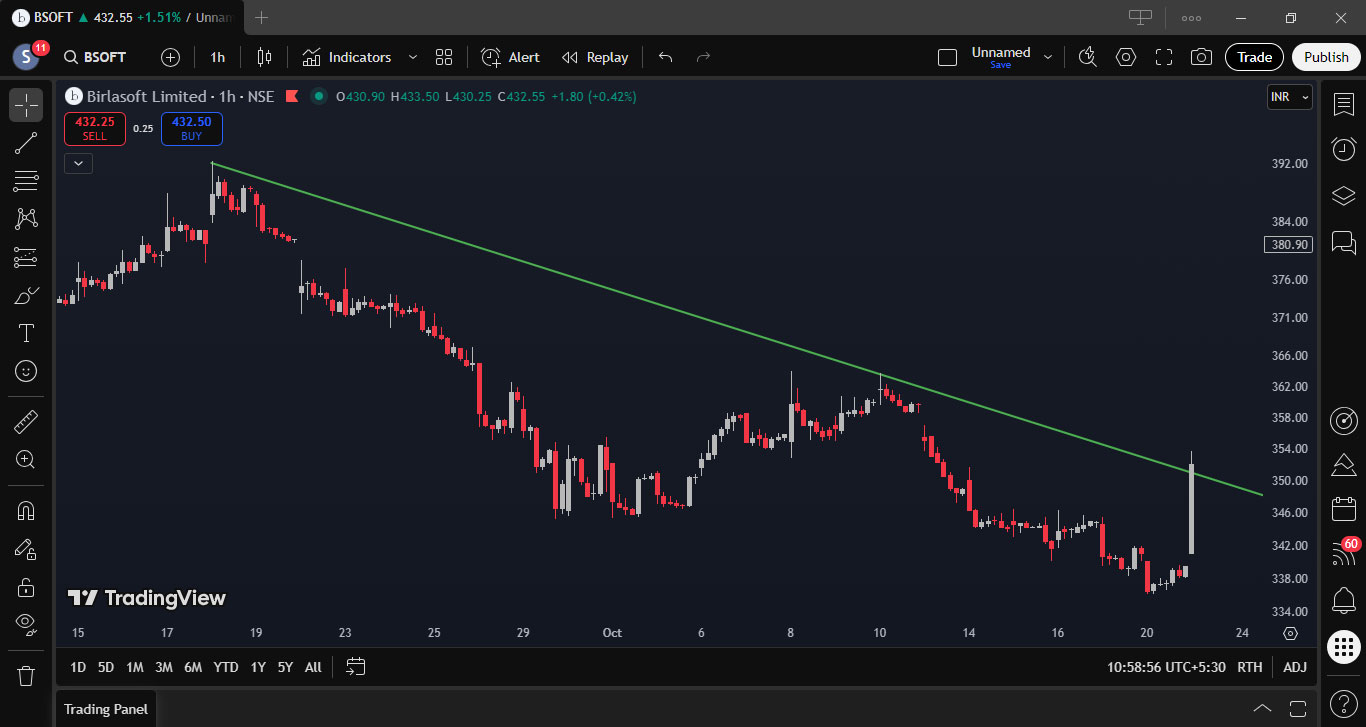Click the BUY 432.50 button

click(x=192, y=128)
